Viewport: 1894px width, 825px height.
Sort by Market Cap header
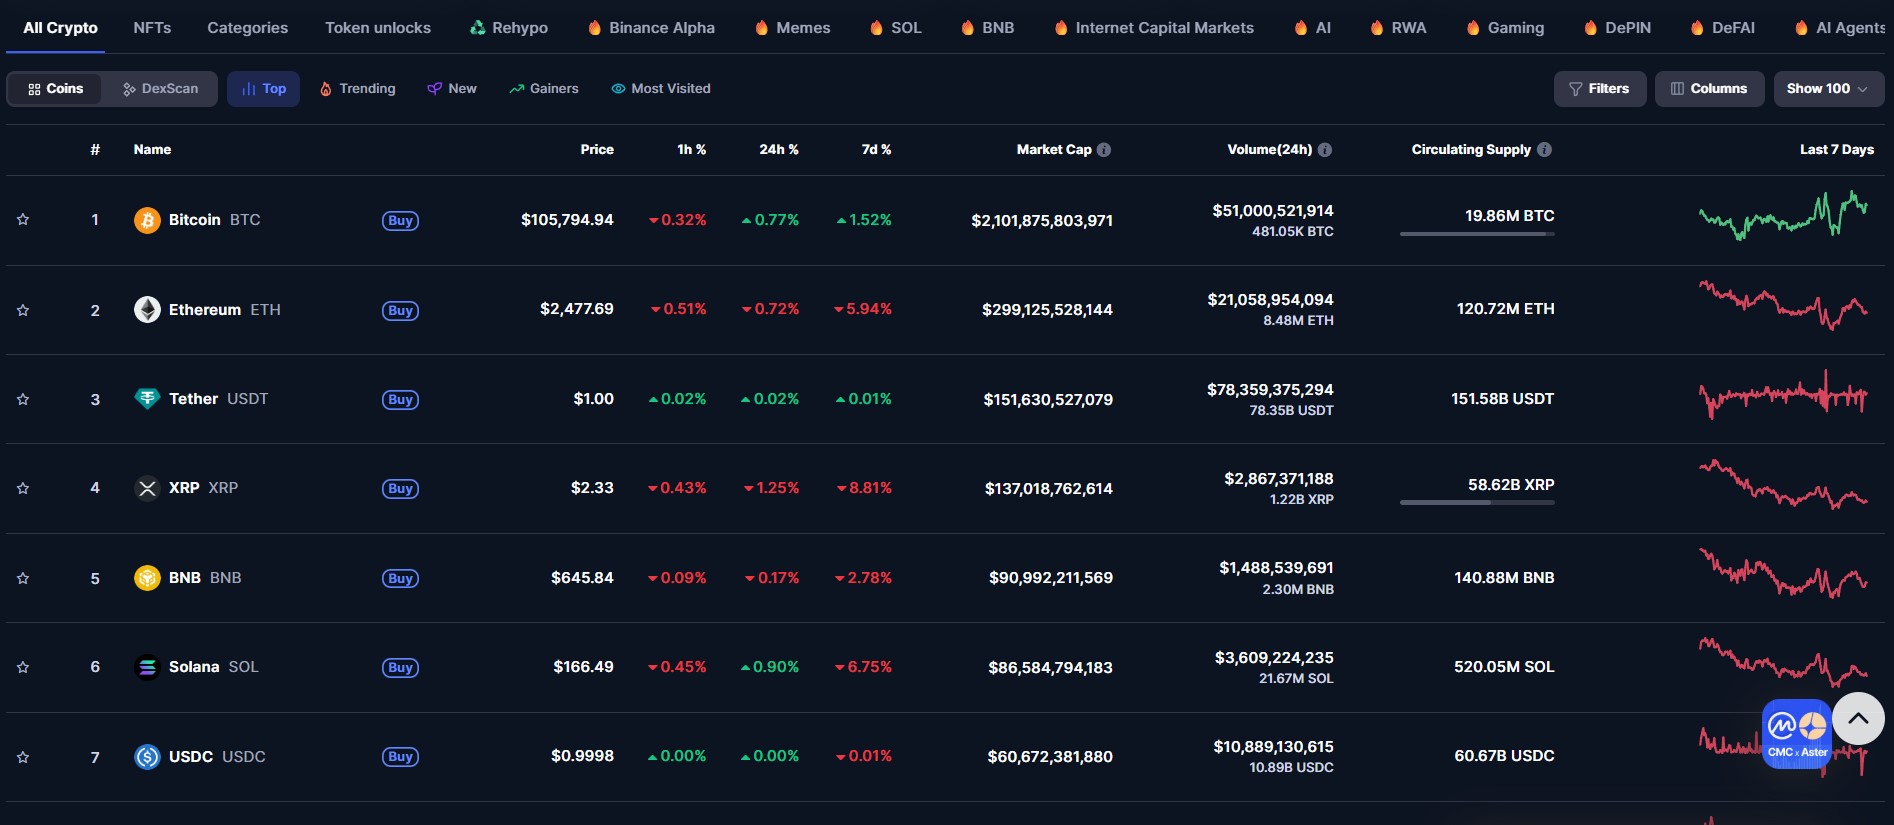coord(1054,150)
